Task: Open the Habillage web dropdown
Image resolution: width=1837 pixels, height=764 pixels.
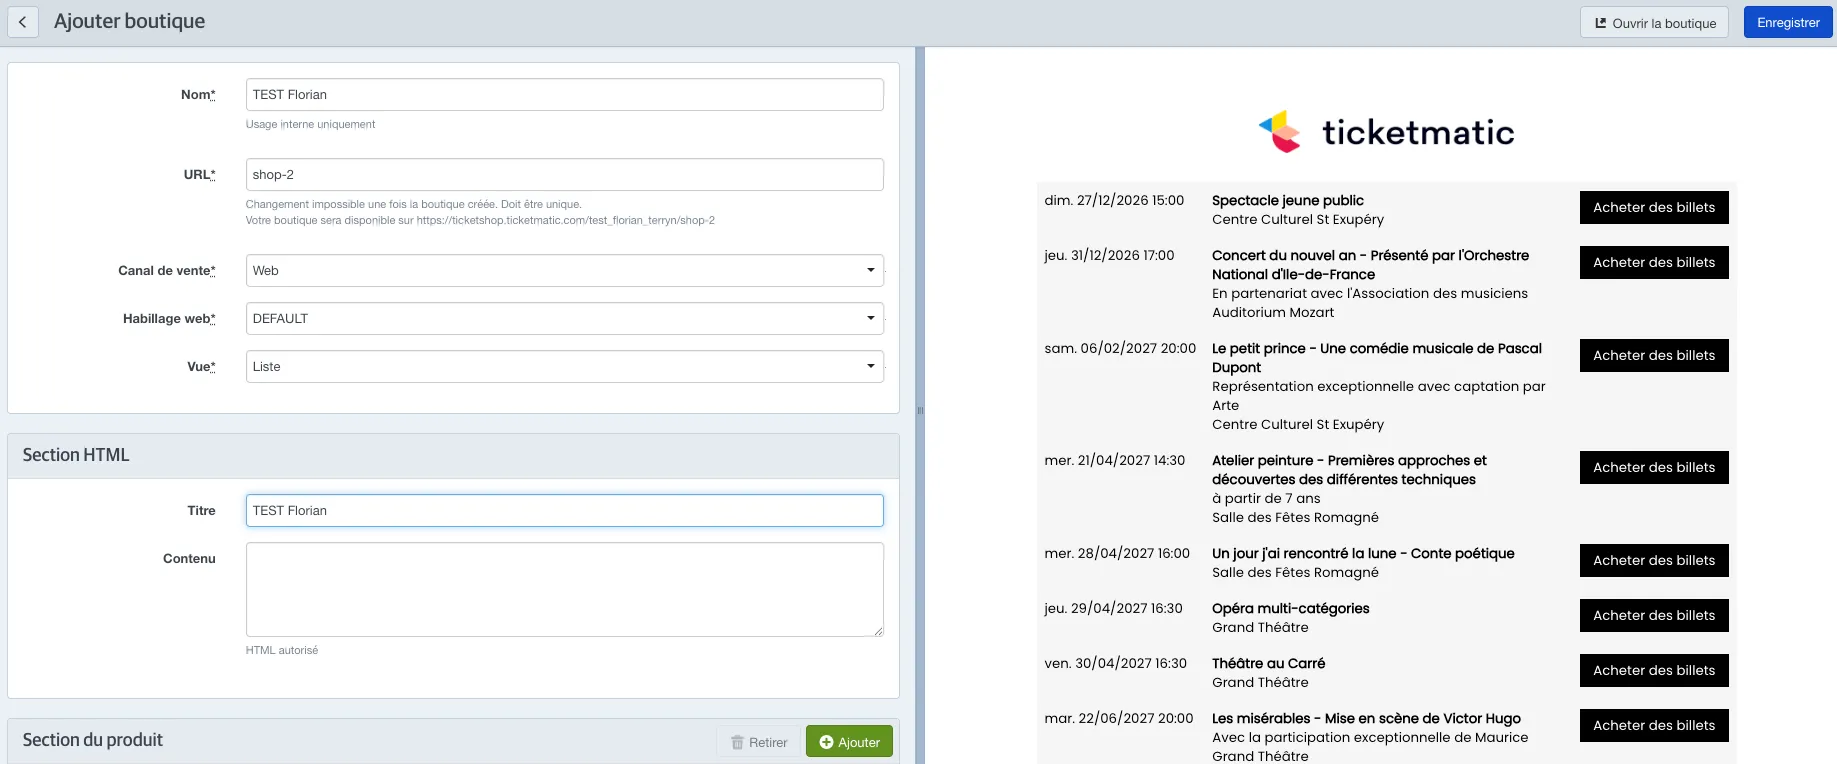Action: 564,319
